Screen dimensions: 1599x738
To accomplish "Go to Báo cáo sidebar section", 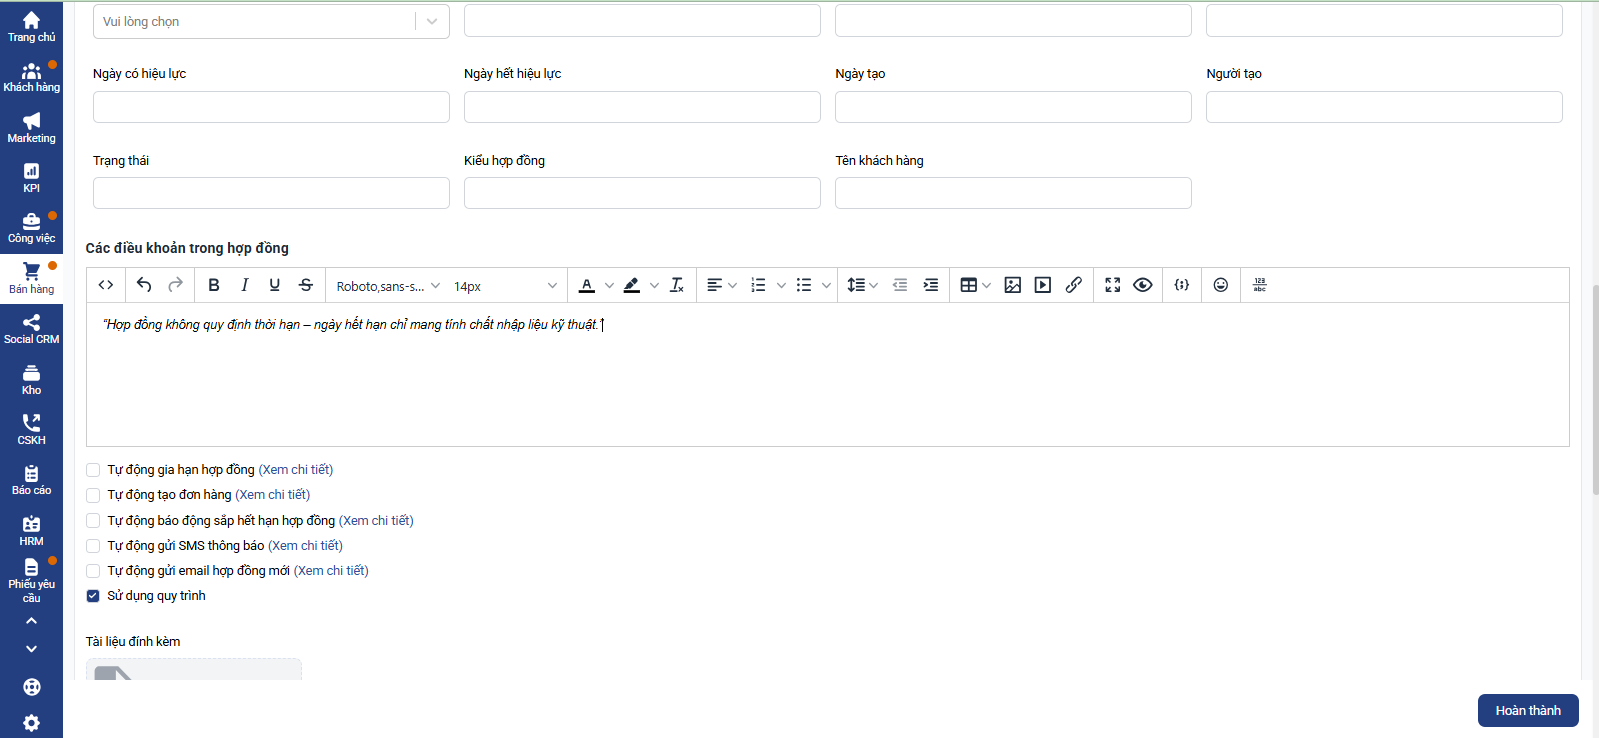I will coord(31,480).
